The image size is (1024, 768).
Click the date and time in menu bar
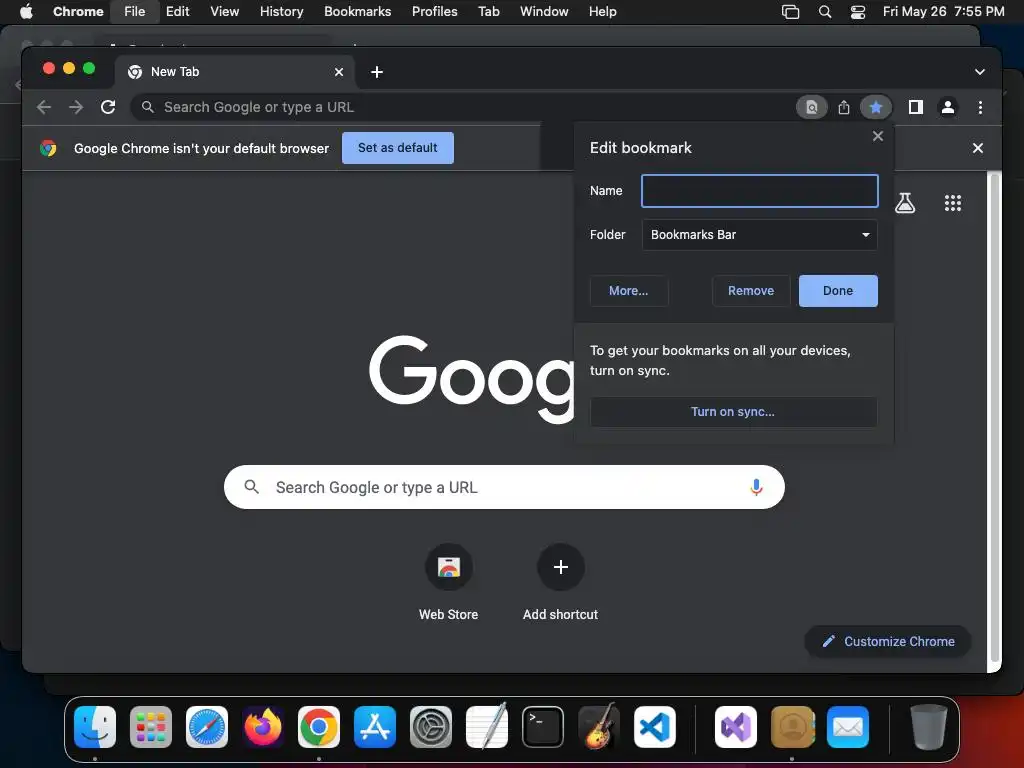944,12
